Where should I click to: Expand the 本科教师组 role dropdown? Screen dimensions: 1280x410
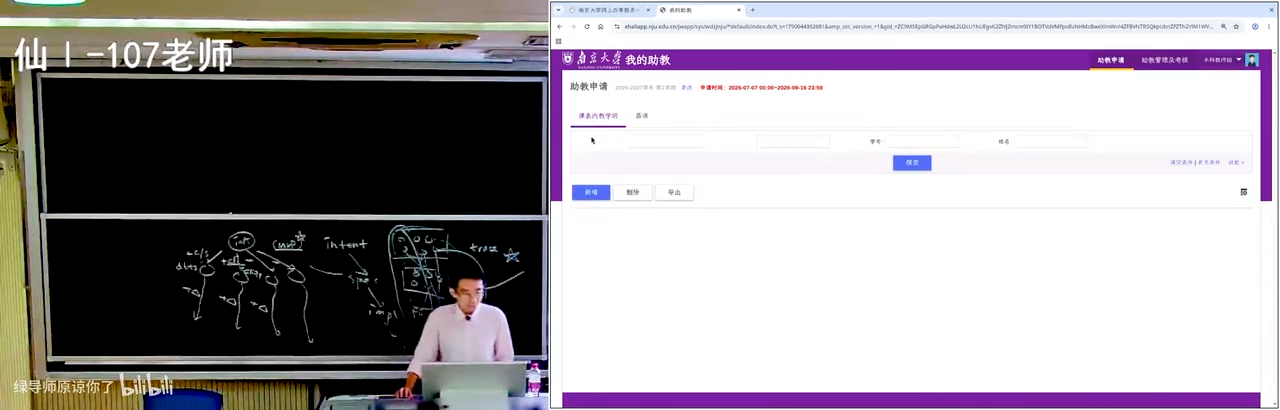click(1222, 60)
